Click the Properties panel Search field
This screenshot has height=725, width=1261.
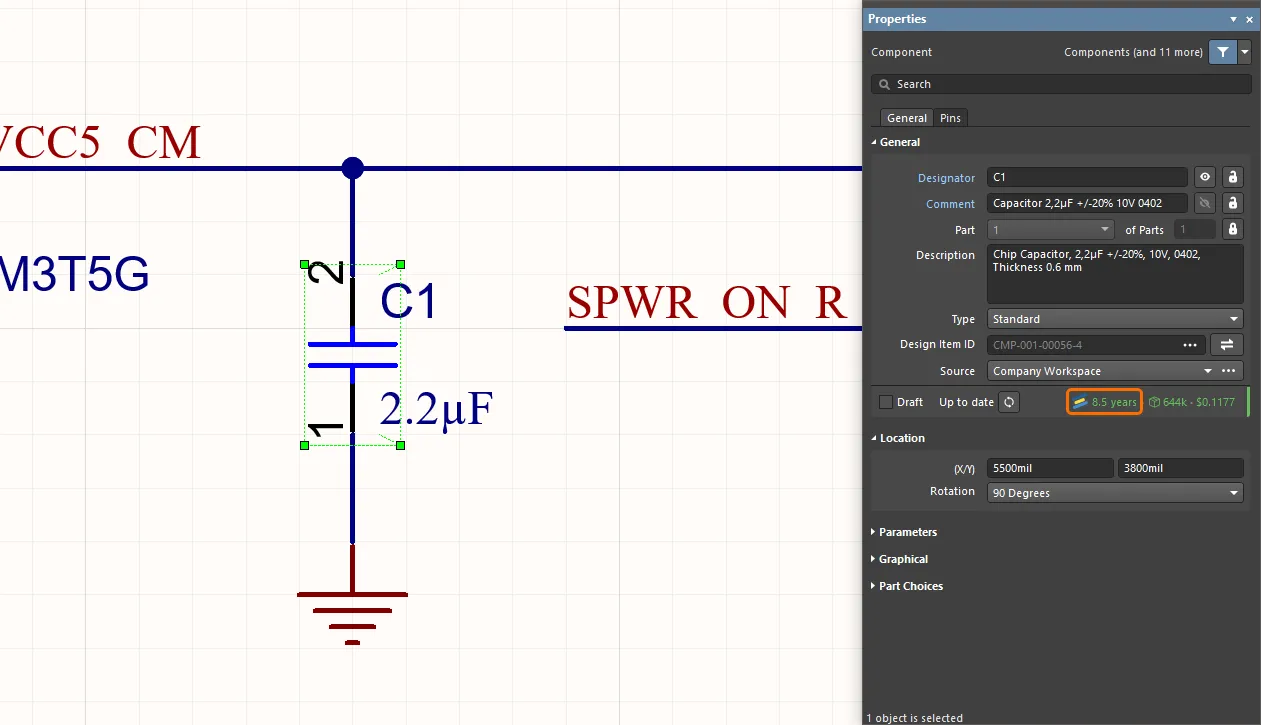[1060, 84]
